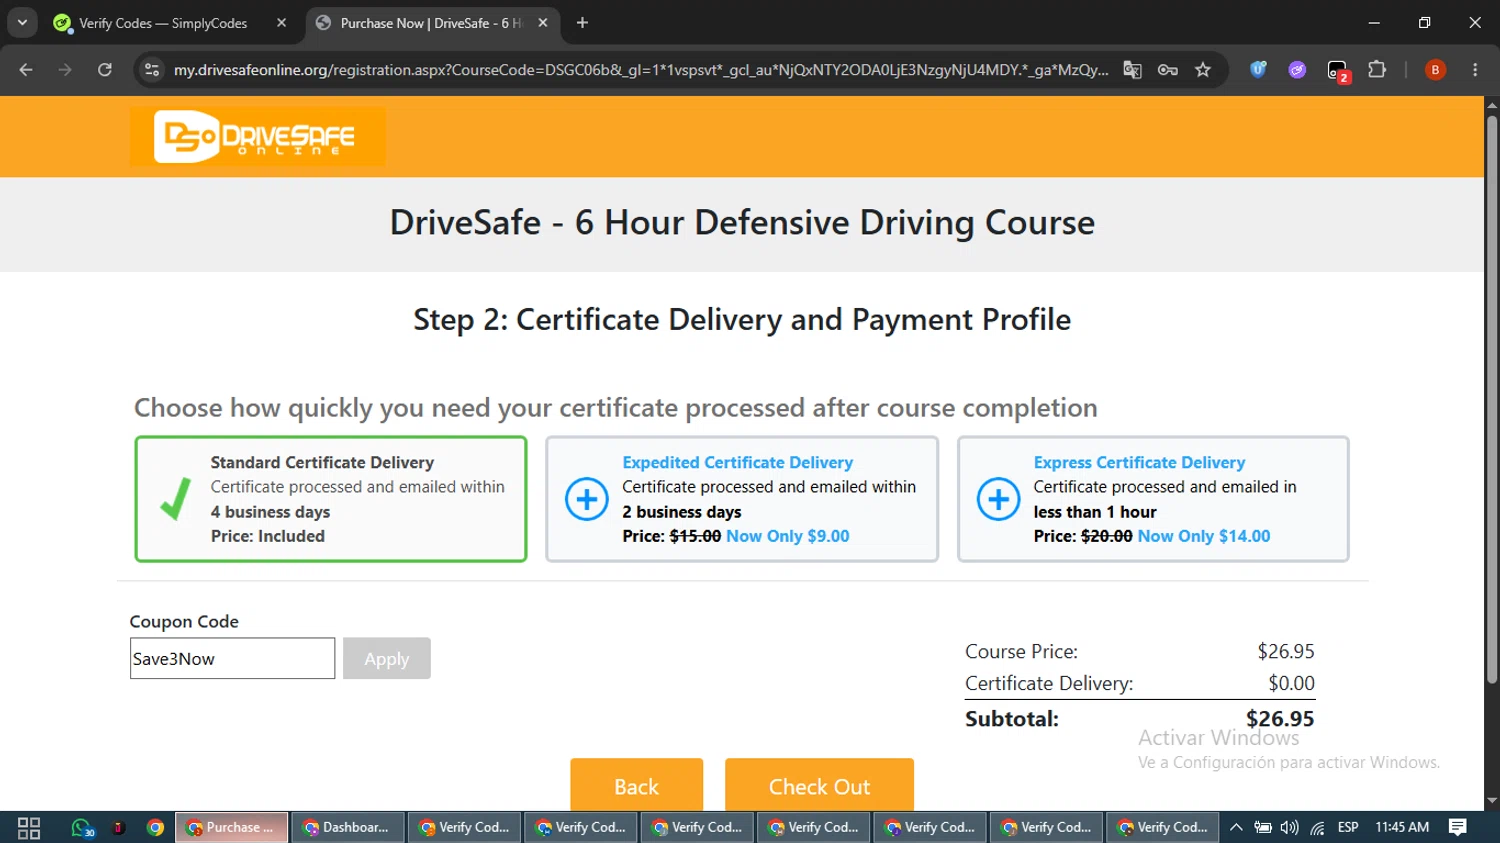Open the Dashboard taskbar window
1500x843 pixels.
tap(348, 828)
